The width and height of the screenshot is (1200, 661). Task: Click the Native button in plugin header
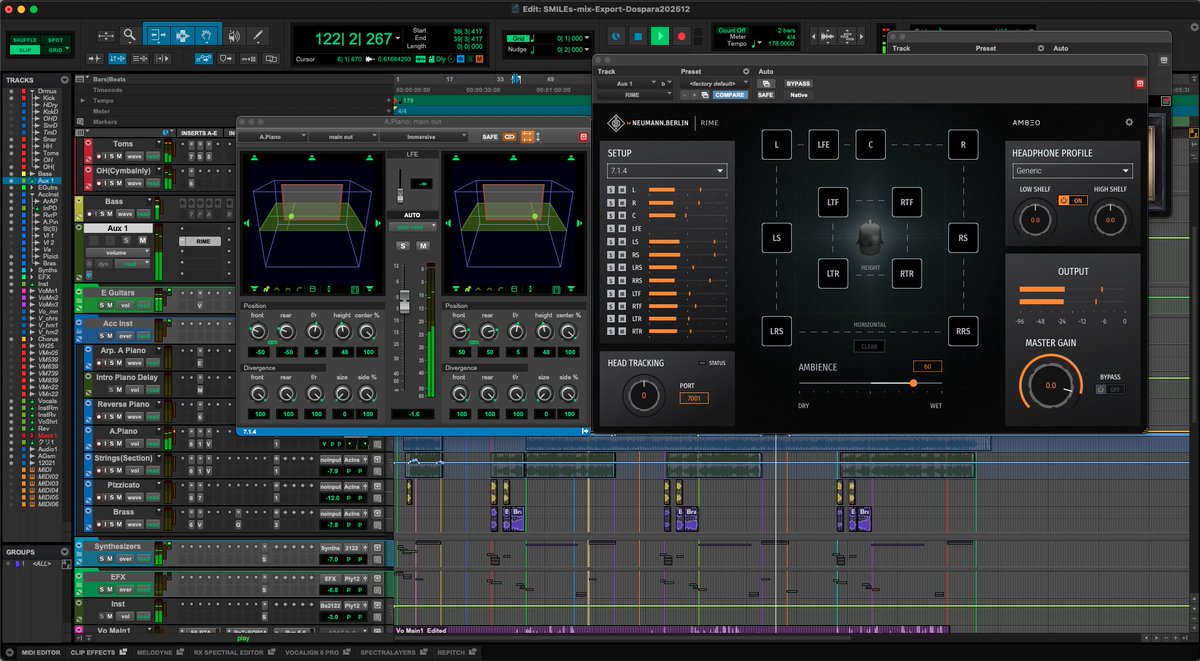coord(798,95)
